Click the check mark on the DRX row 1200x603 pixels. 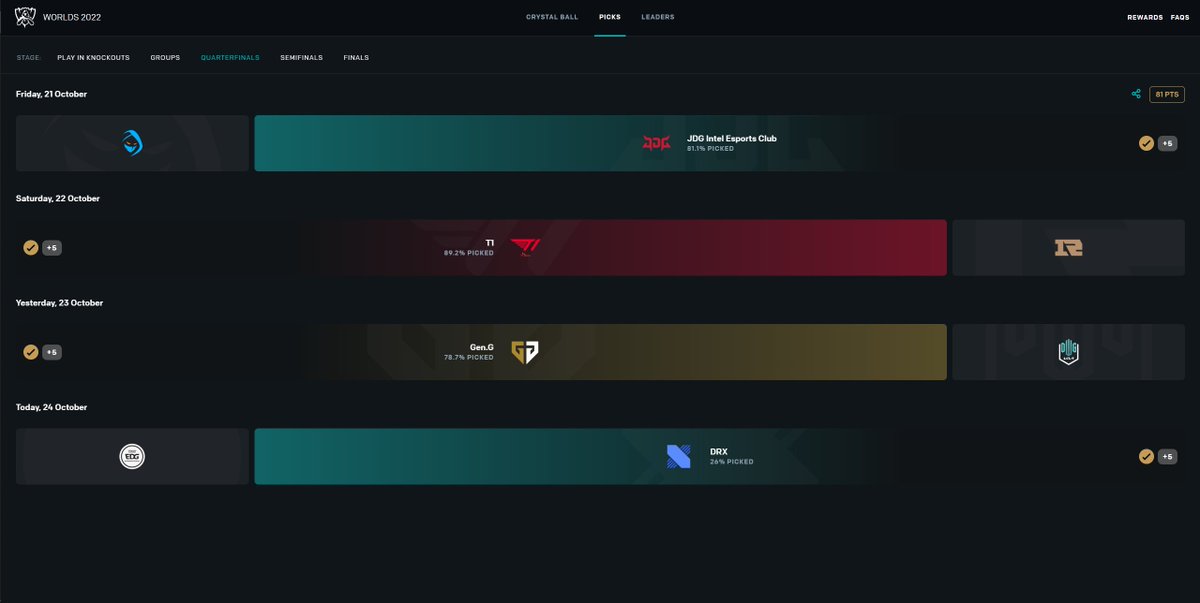tap(1146, 457)
